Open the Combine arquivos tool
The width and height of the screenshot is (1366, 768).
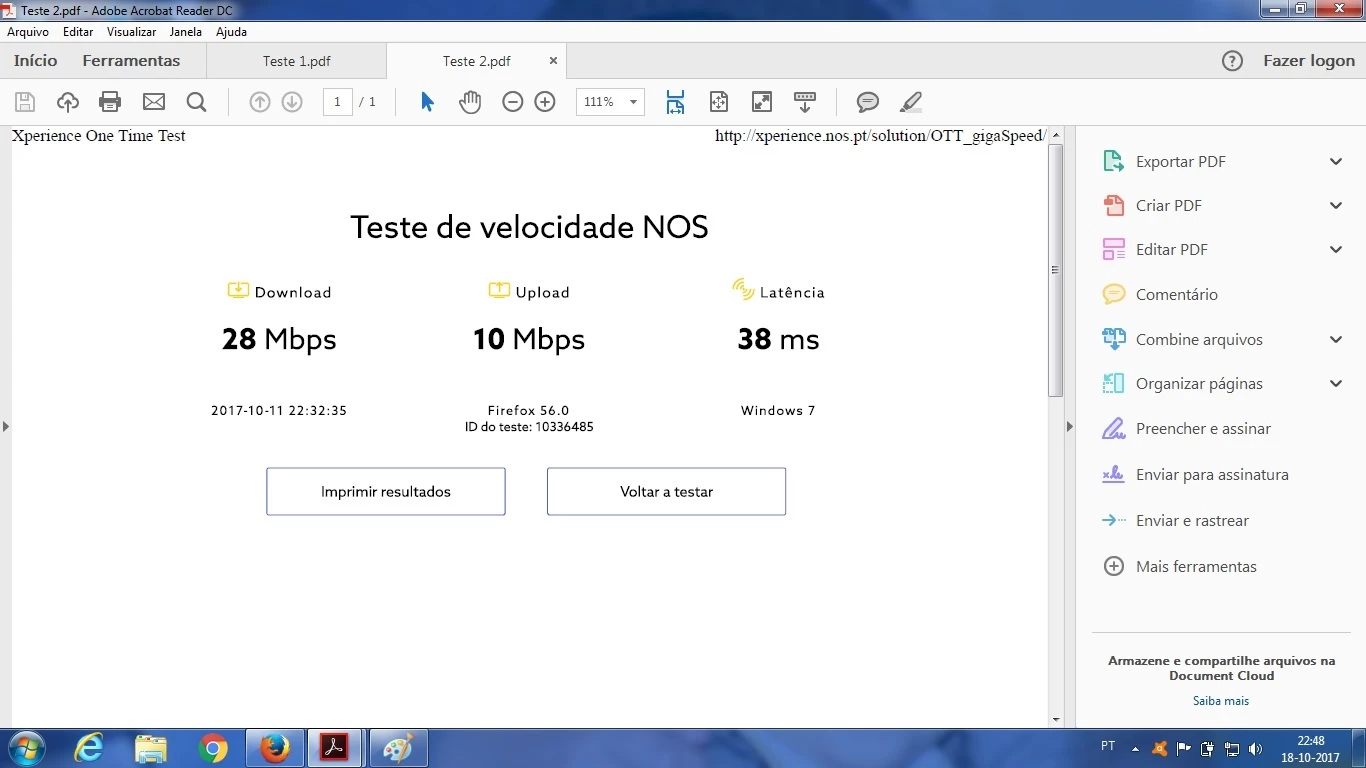(x=1199, y=340)
